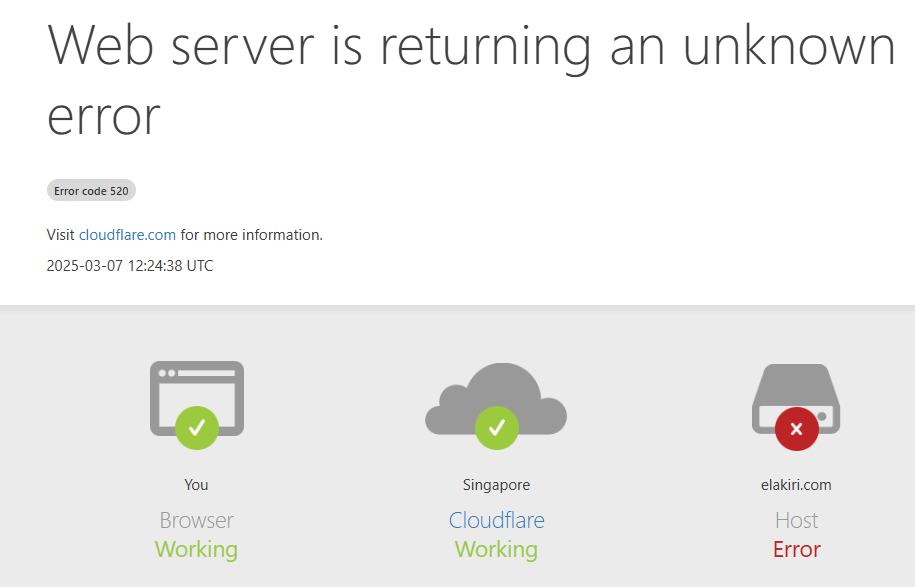Click the red Error status text
Screen dimensions: 915x587
coord(797,549)
